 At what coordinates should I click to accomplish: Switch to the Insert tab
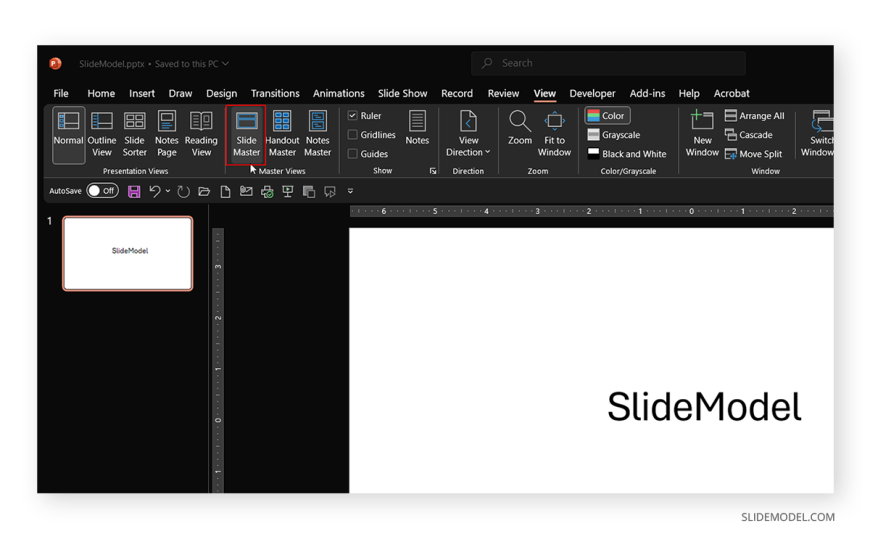(142, 93)
